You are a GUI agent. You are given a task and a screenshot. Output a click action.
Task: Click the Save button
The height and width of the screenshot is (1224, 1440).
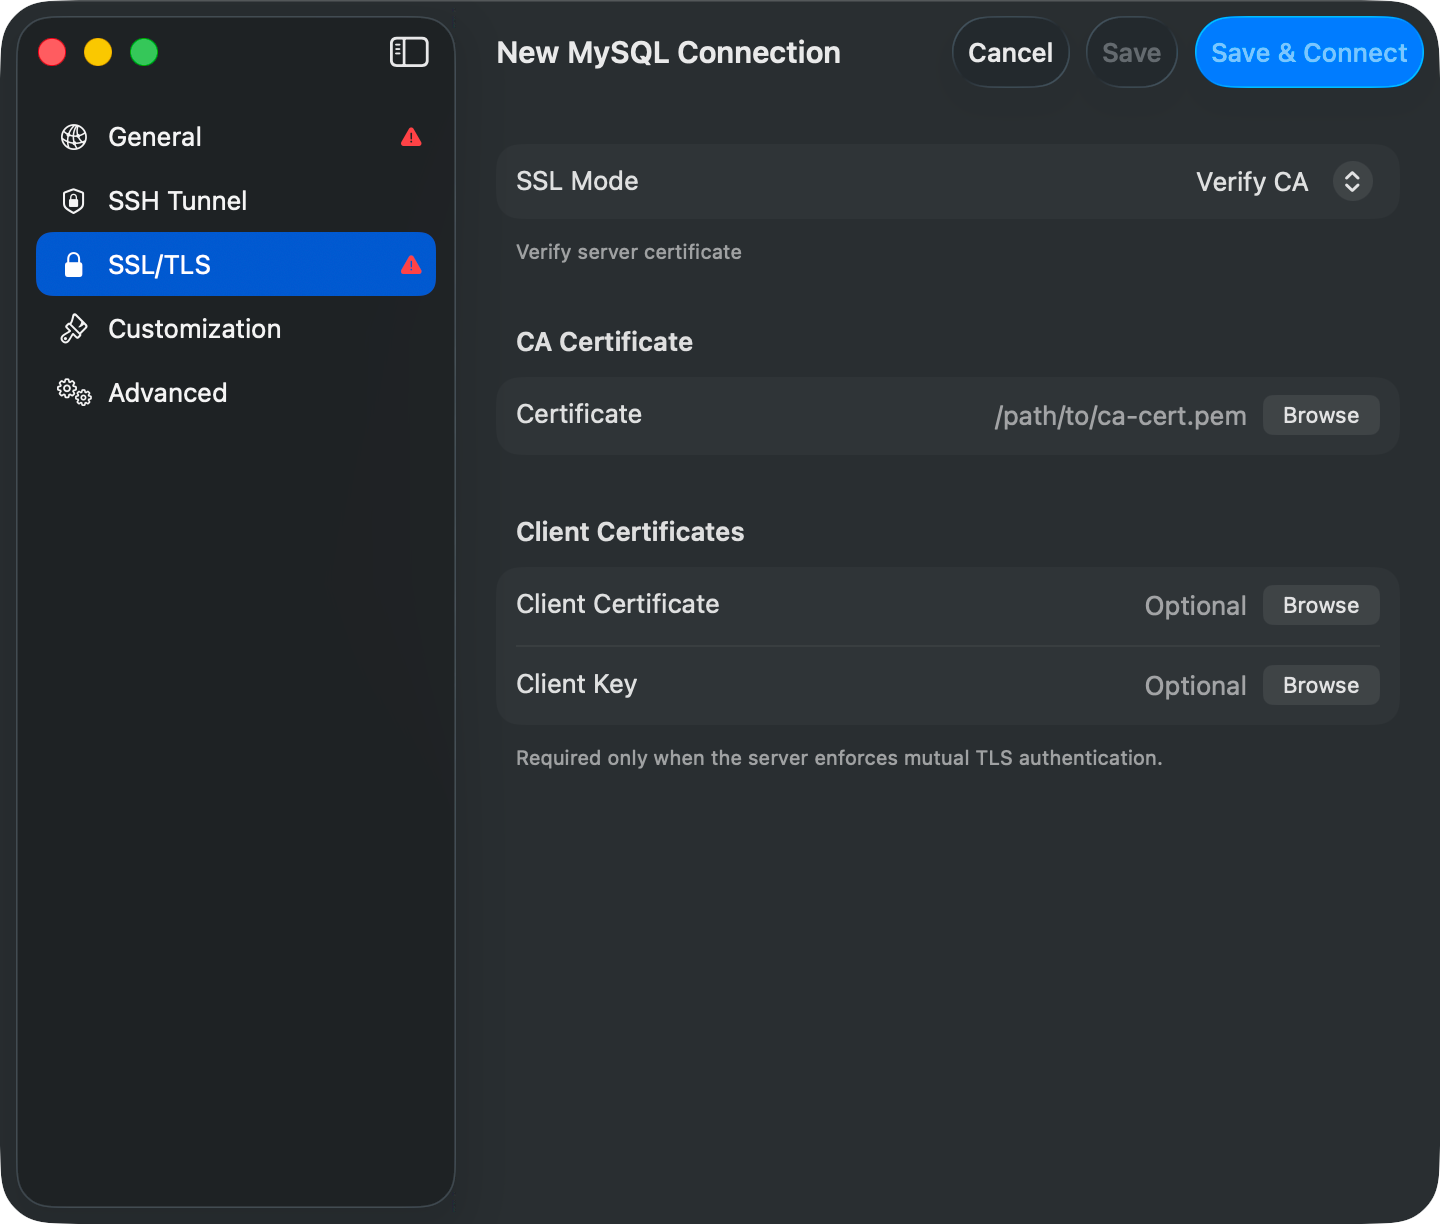pyautogui.click(x=1131, y=52)
